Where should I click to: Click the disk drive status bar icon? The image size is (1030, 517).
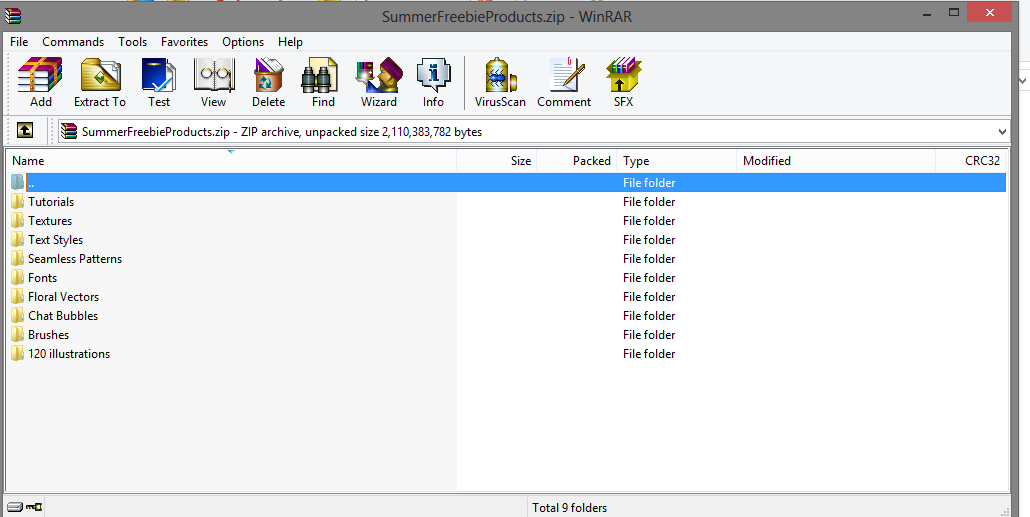(x=14, y=507)
